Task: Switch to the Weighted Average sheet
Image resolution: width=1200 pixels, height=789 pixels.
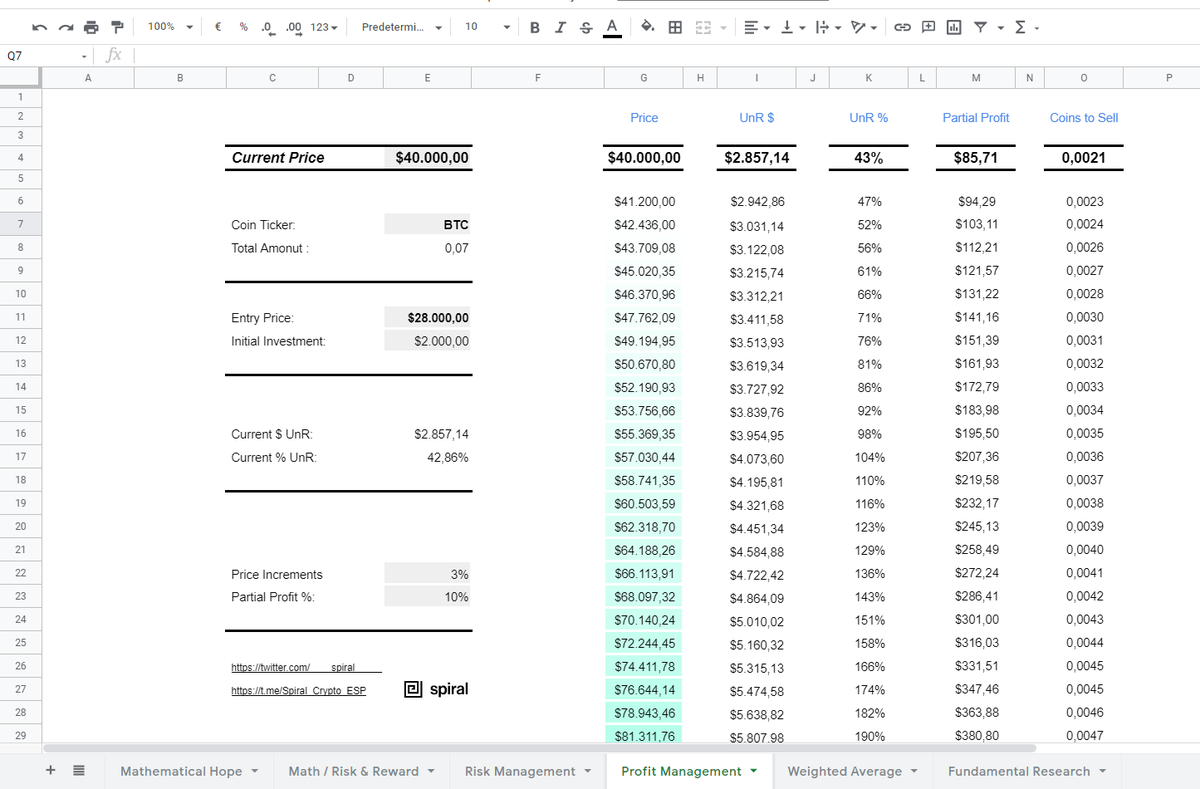Action: pos(853,771)
